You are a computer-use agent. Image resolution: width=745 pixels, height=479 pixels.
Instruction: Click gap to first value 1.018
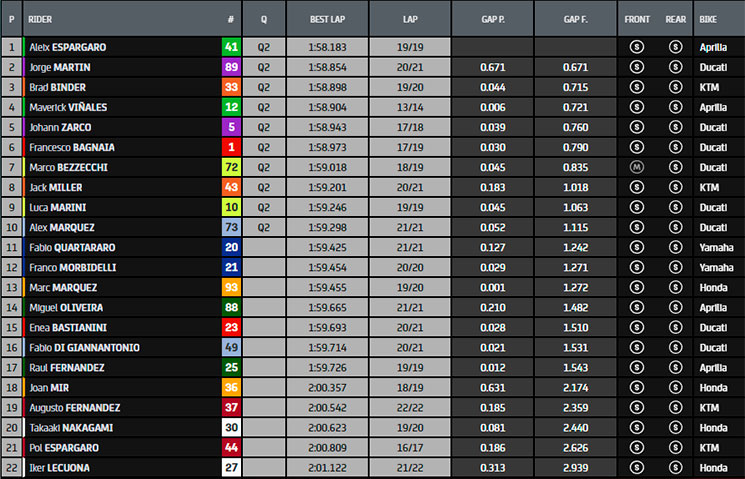click(575, 188)
